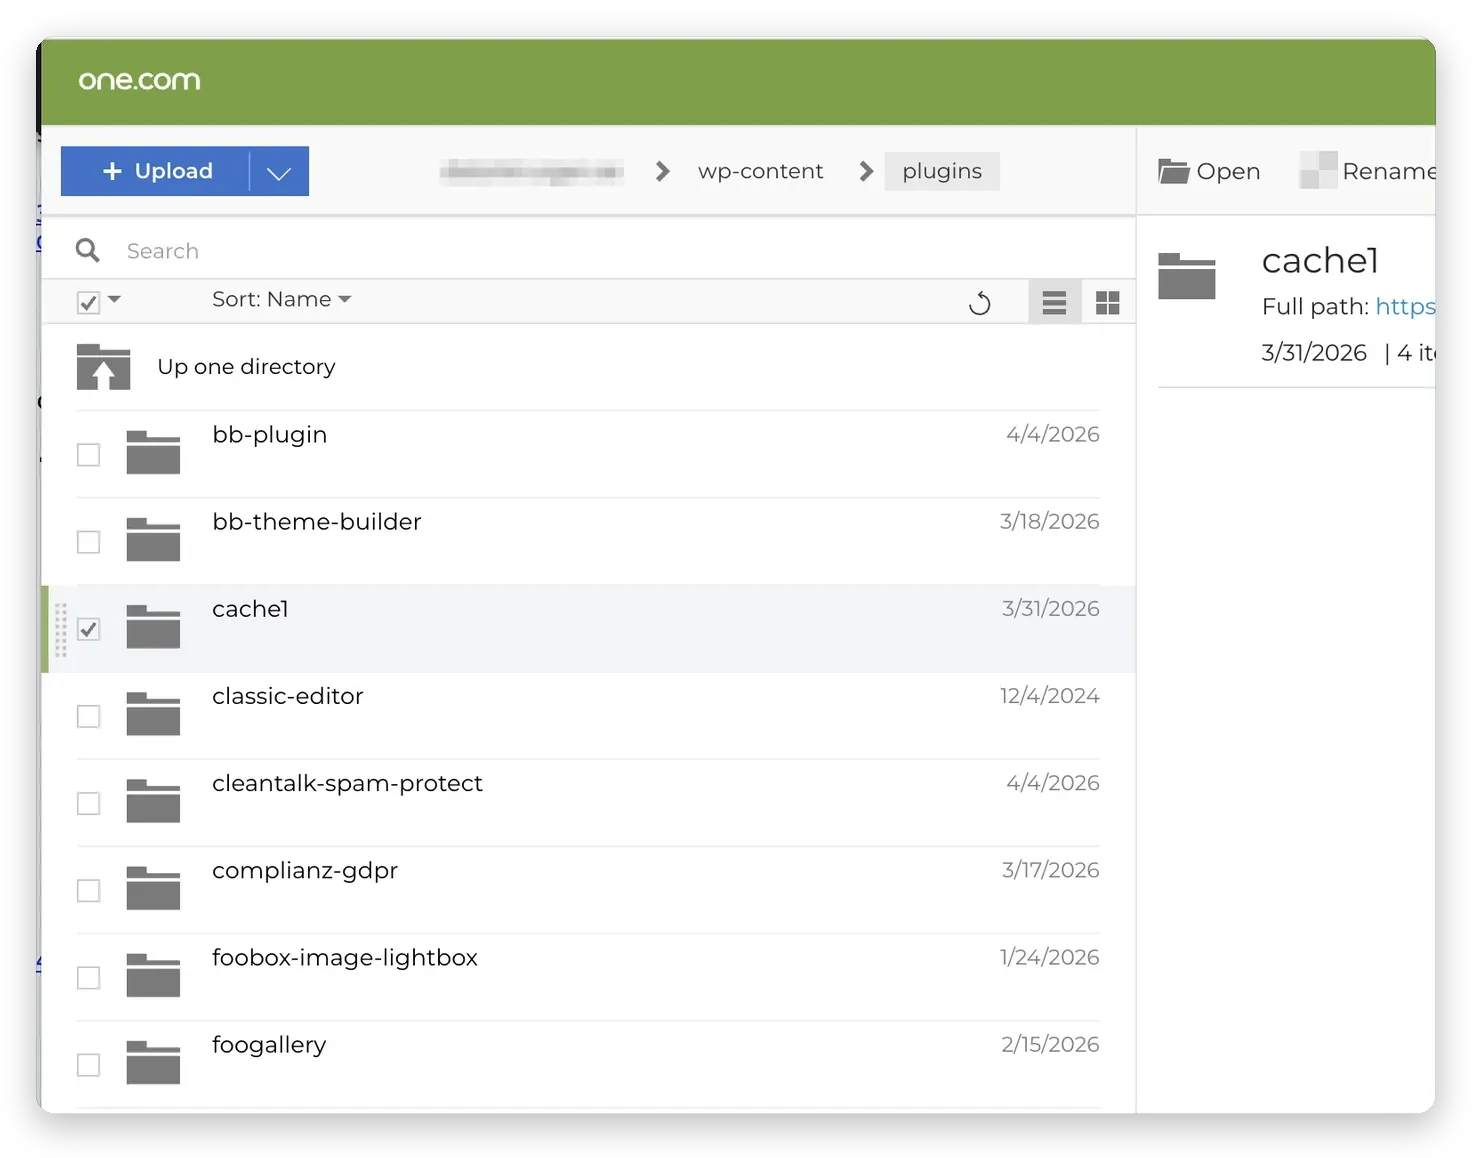Click the cleantalk-spam-protect folder icon
This screenshot has height=1158, width=1472.
[153, 800]
